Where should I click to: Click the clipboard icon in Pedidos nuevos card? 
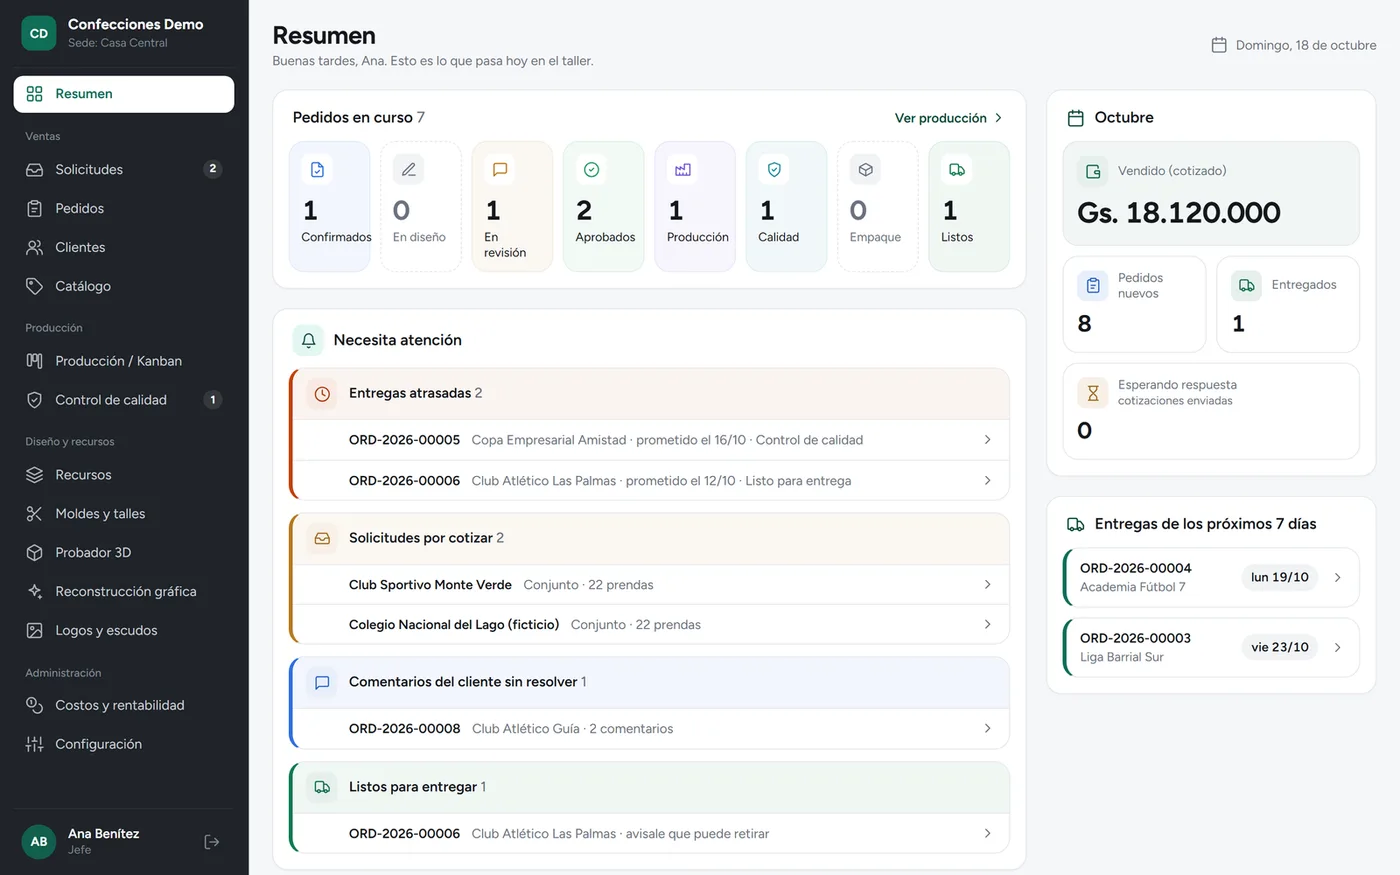coord(1093,286)
